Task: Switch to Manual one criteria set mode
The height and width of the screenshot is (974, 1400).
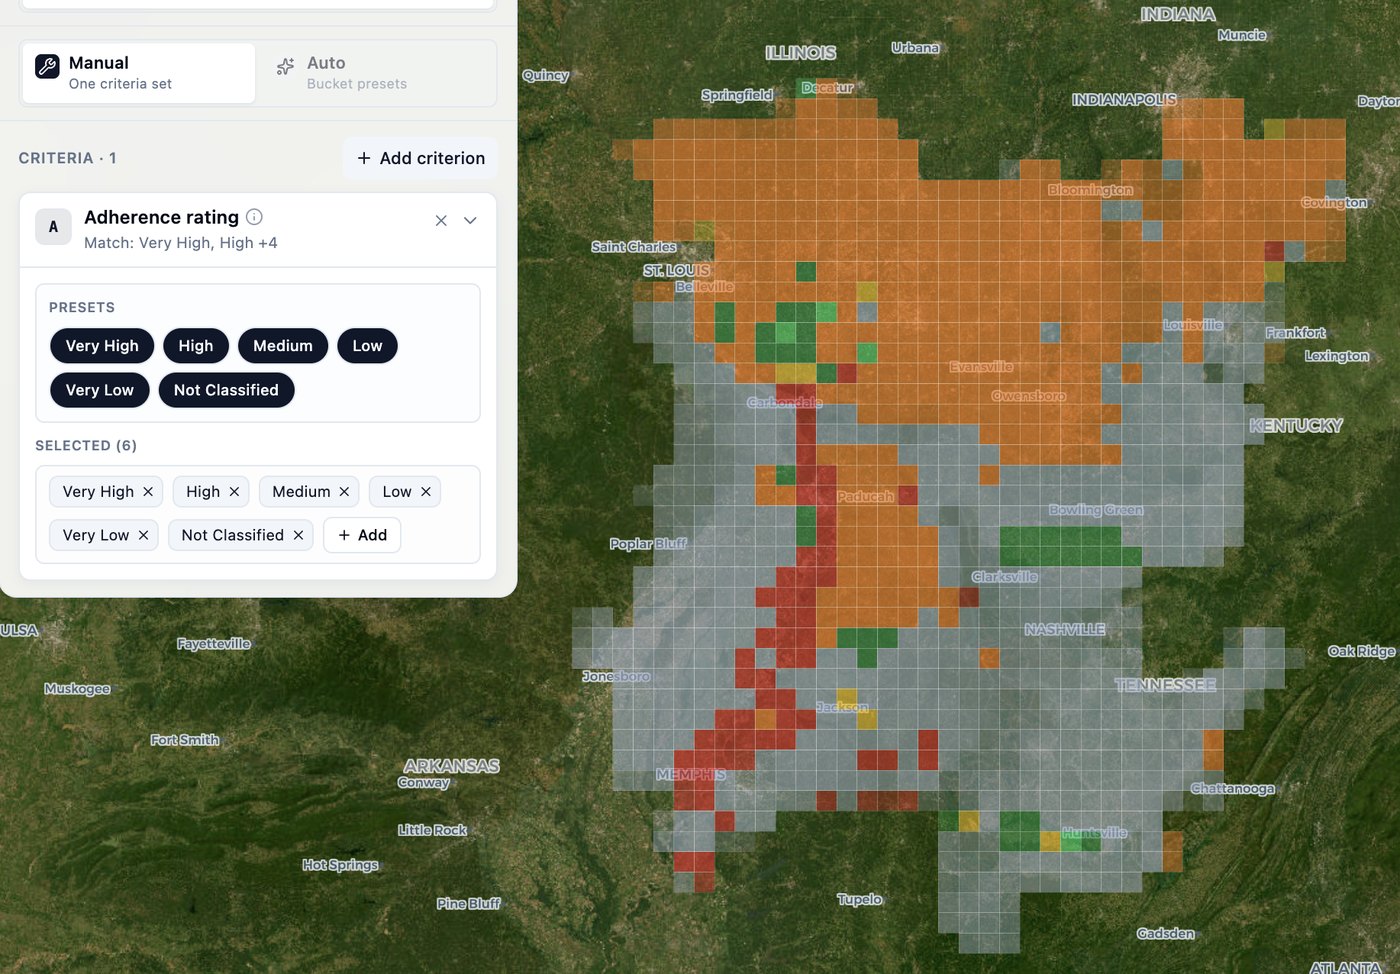Action: 139,73
